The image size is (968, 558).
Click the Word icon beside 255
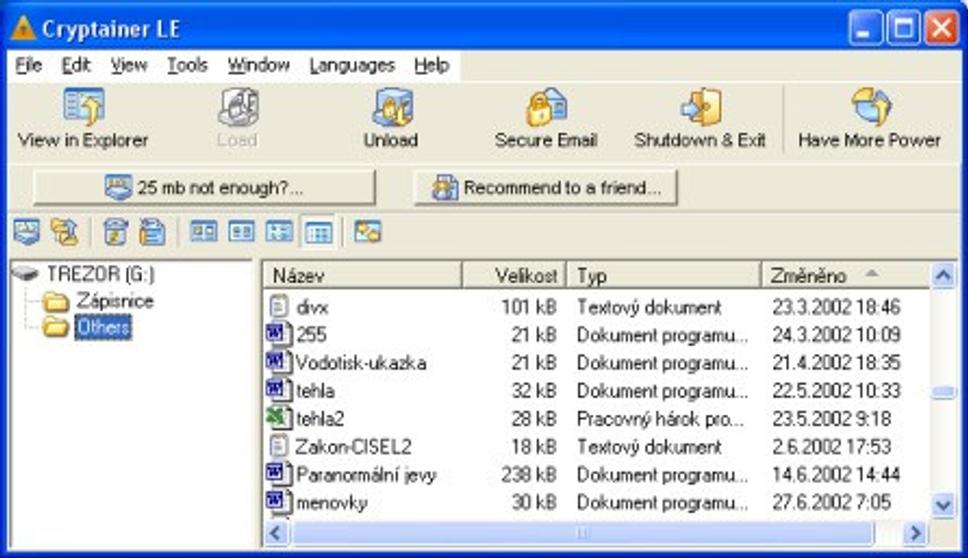[278, 334]
